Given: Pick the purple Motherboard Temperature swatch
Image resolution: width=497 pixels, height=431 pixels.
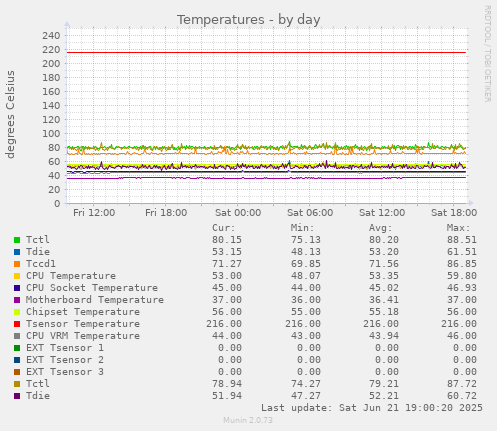Looking at the screenshot, I should pos(17,300).
